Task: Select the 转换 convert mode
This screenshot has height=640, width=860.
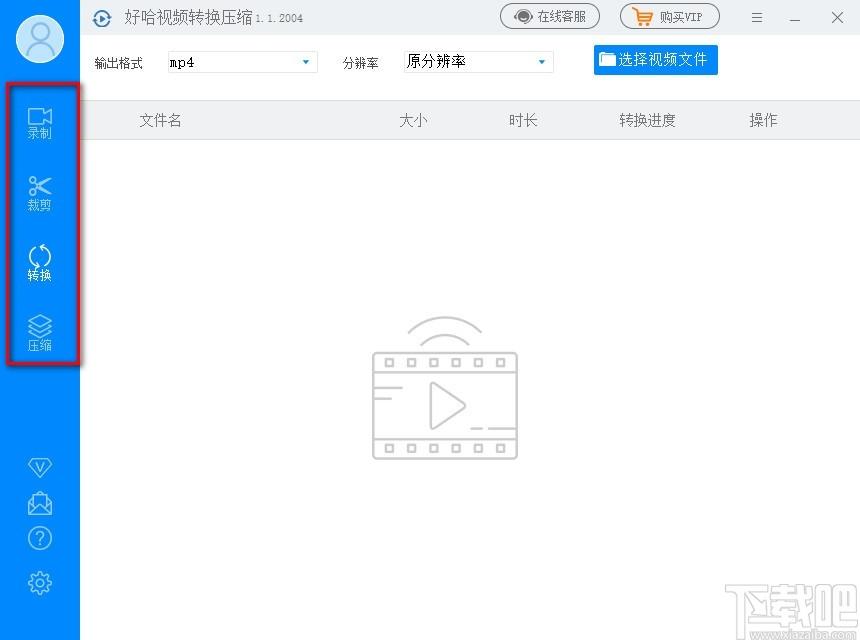Action: pos(39,263)
